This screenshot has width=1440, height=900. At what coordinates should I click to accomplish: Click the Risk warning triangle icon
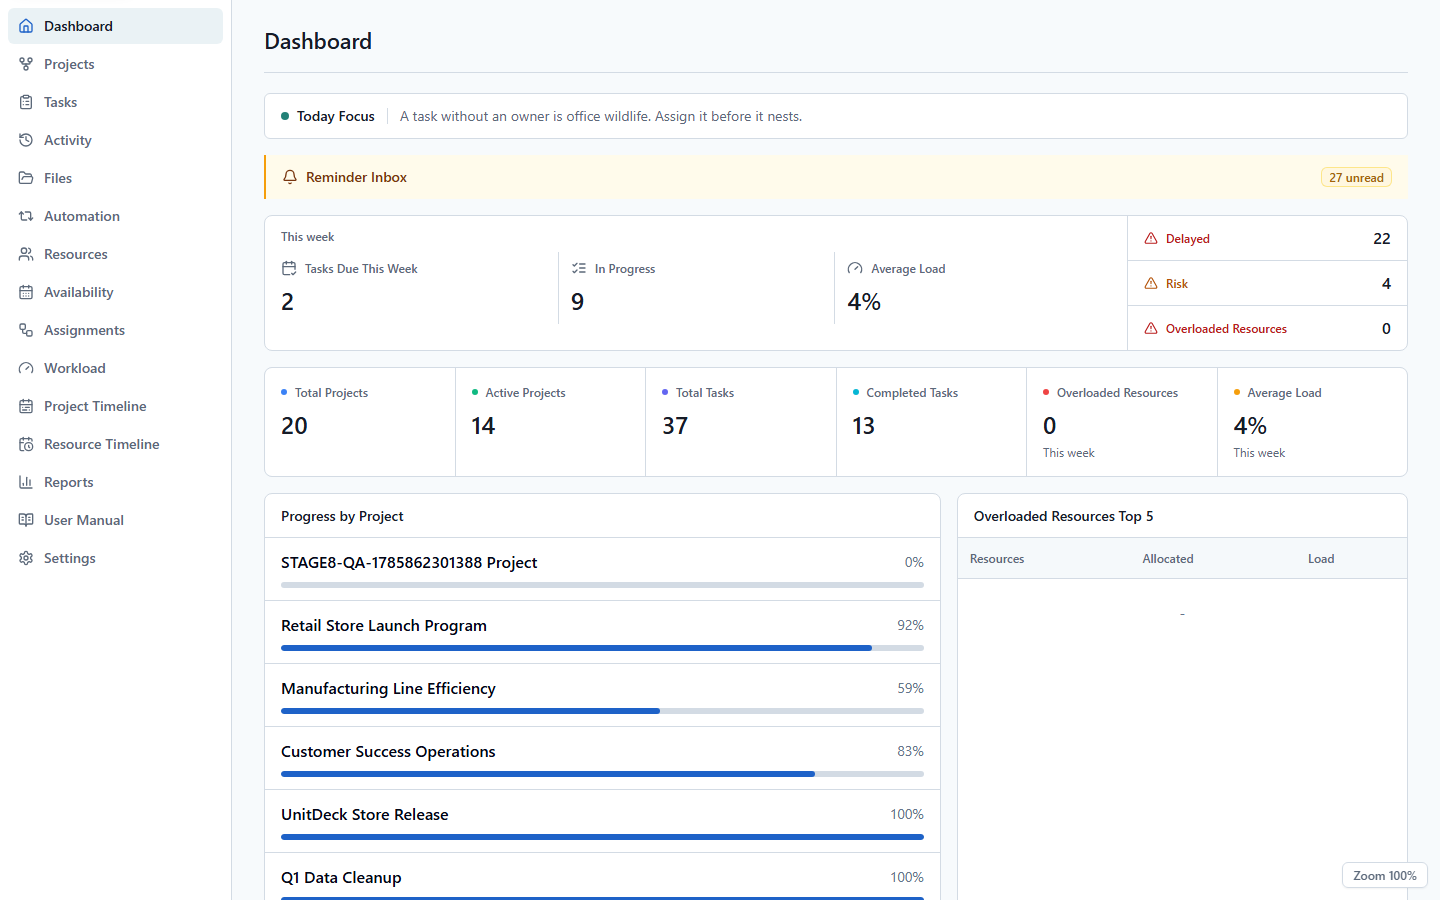1151,283
